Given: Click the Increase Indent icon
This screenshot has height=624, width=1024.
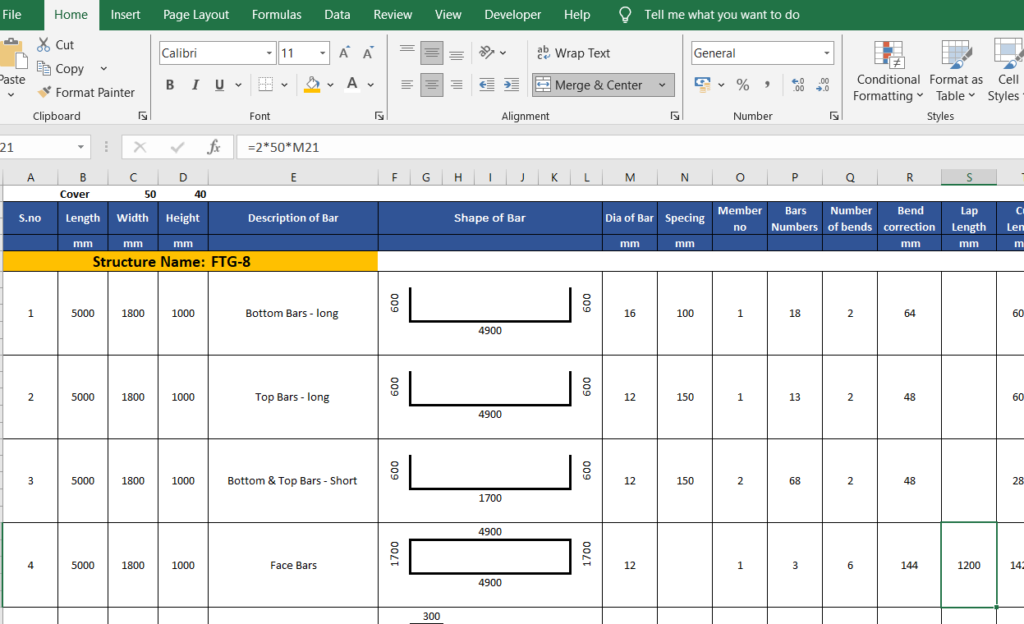Looking at the screenshot, I should pyautogui.click(x=511, y=84).
